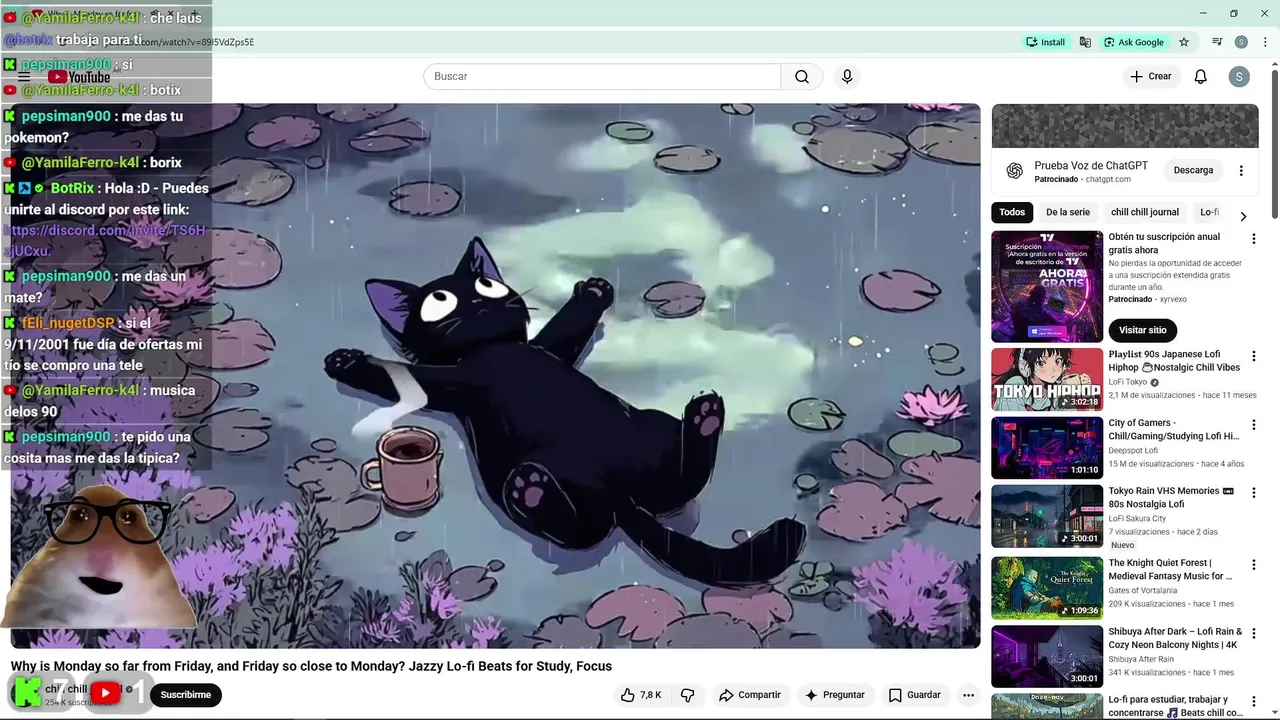Click the Subscribe (Suscribirme) button
The image size is (1280, 720).
click(186, 695)
